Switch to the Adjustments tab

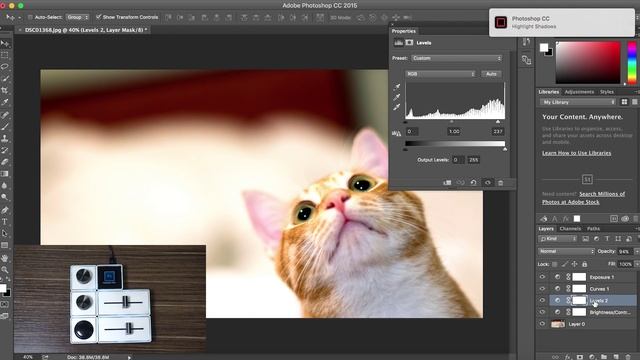click(579, 92)
